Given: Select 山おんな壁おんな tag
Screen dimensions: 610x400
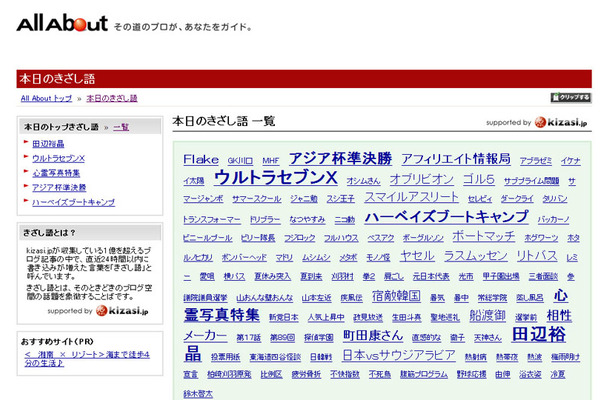Looking at the screenshot, I should 265,298.
